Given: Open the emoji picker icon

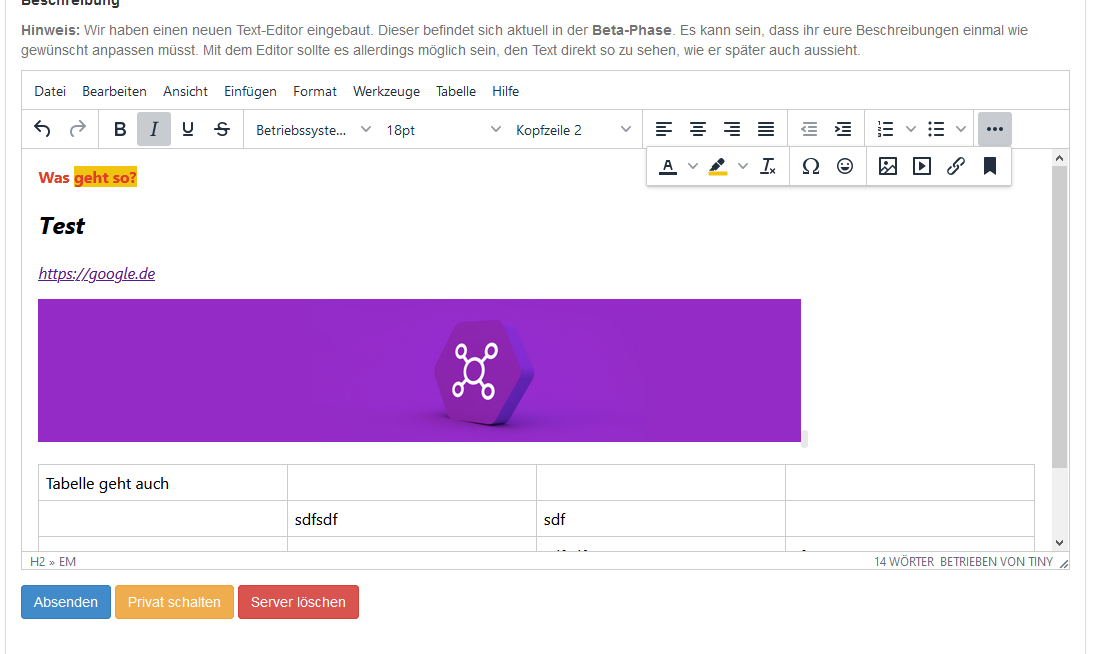Looking at the screenshot, I should [x=845, y=167].
